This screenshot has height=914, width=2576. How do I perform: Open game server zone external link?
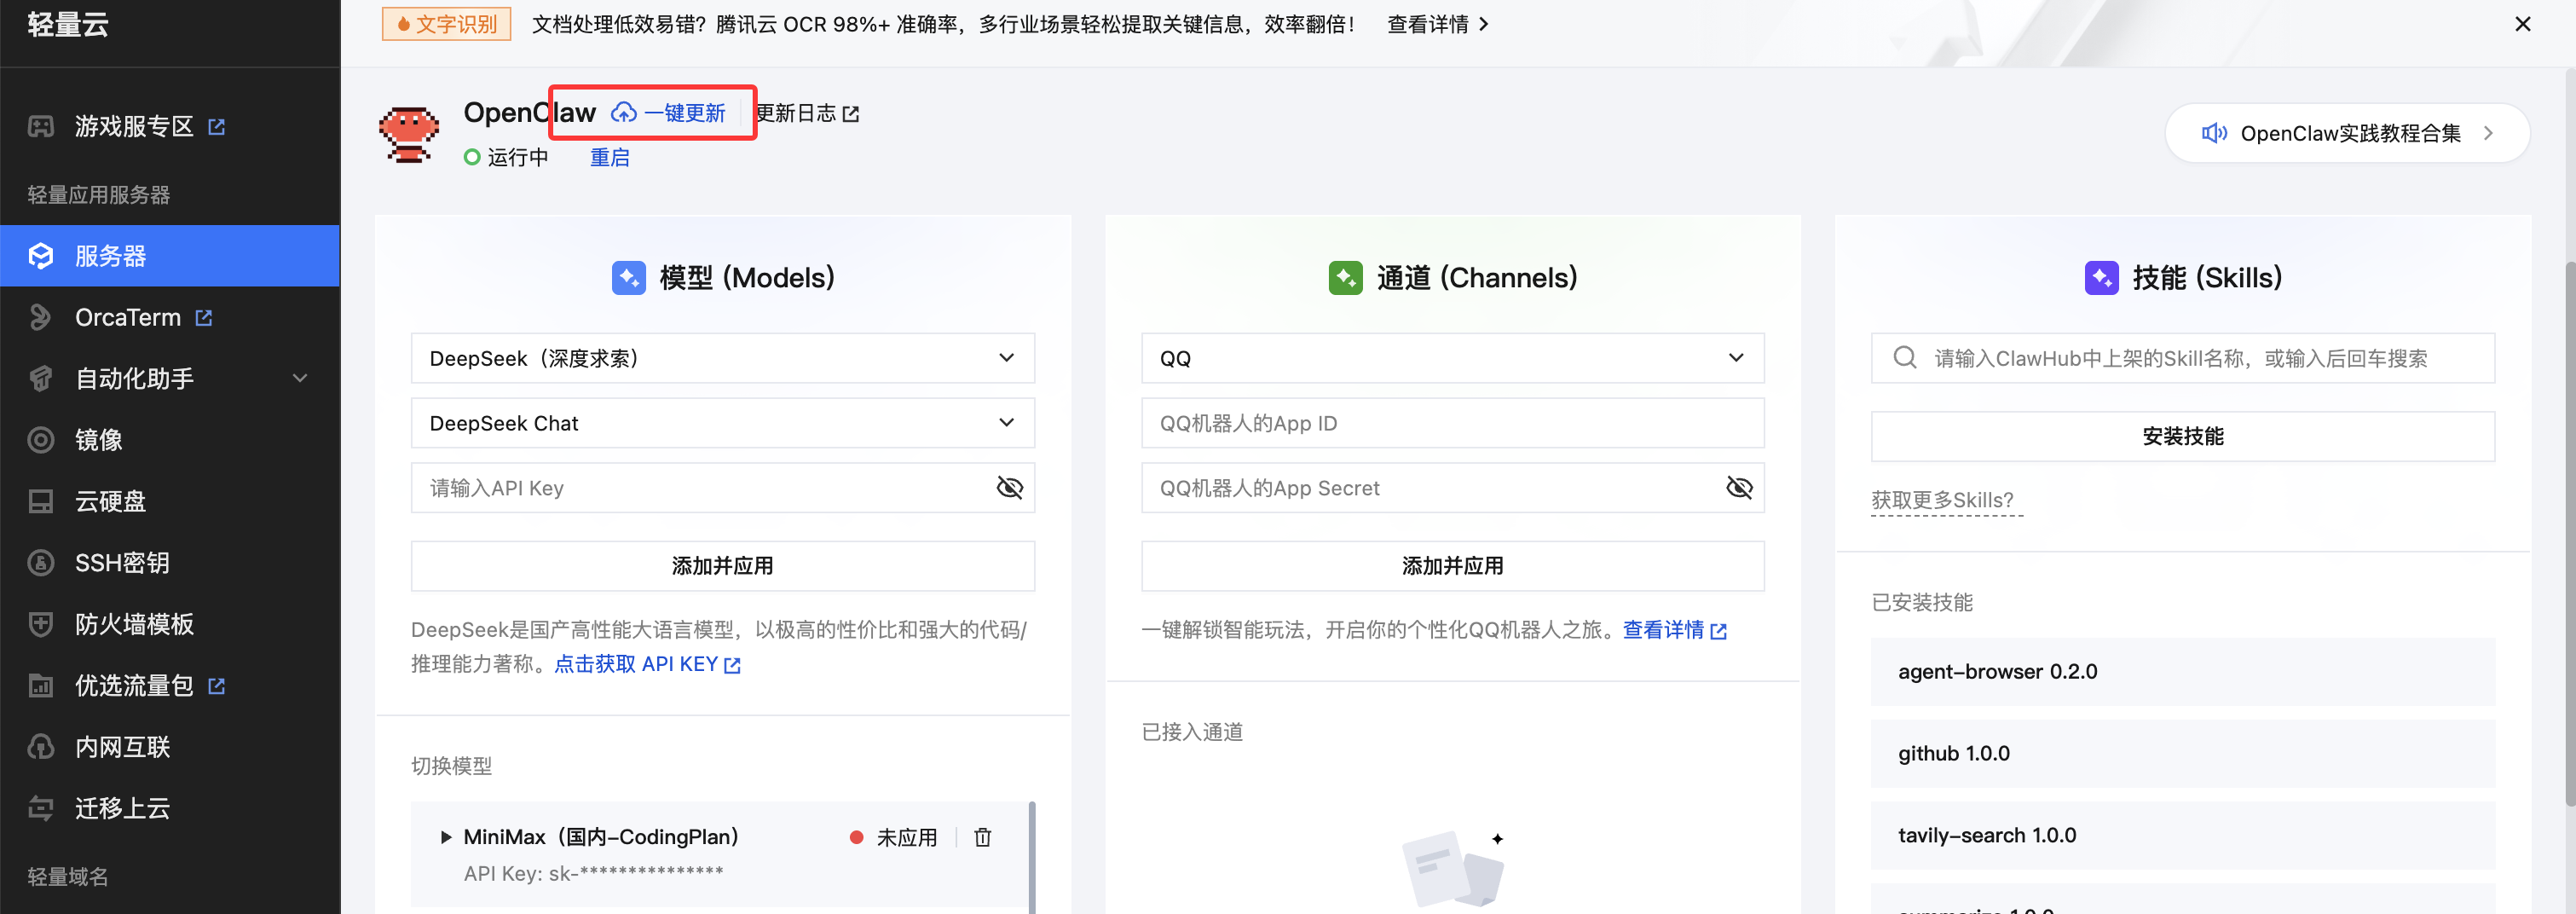point(217,127)
